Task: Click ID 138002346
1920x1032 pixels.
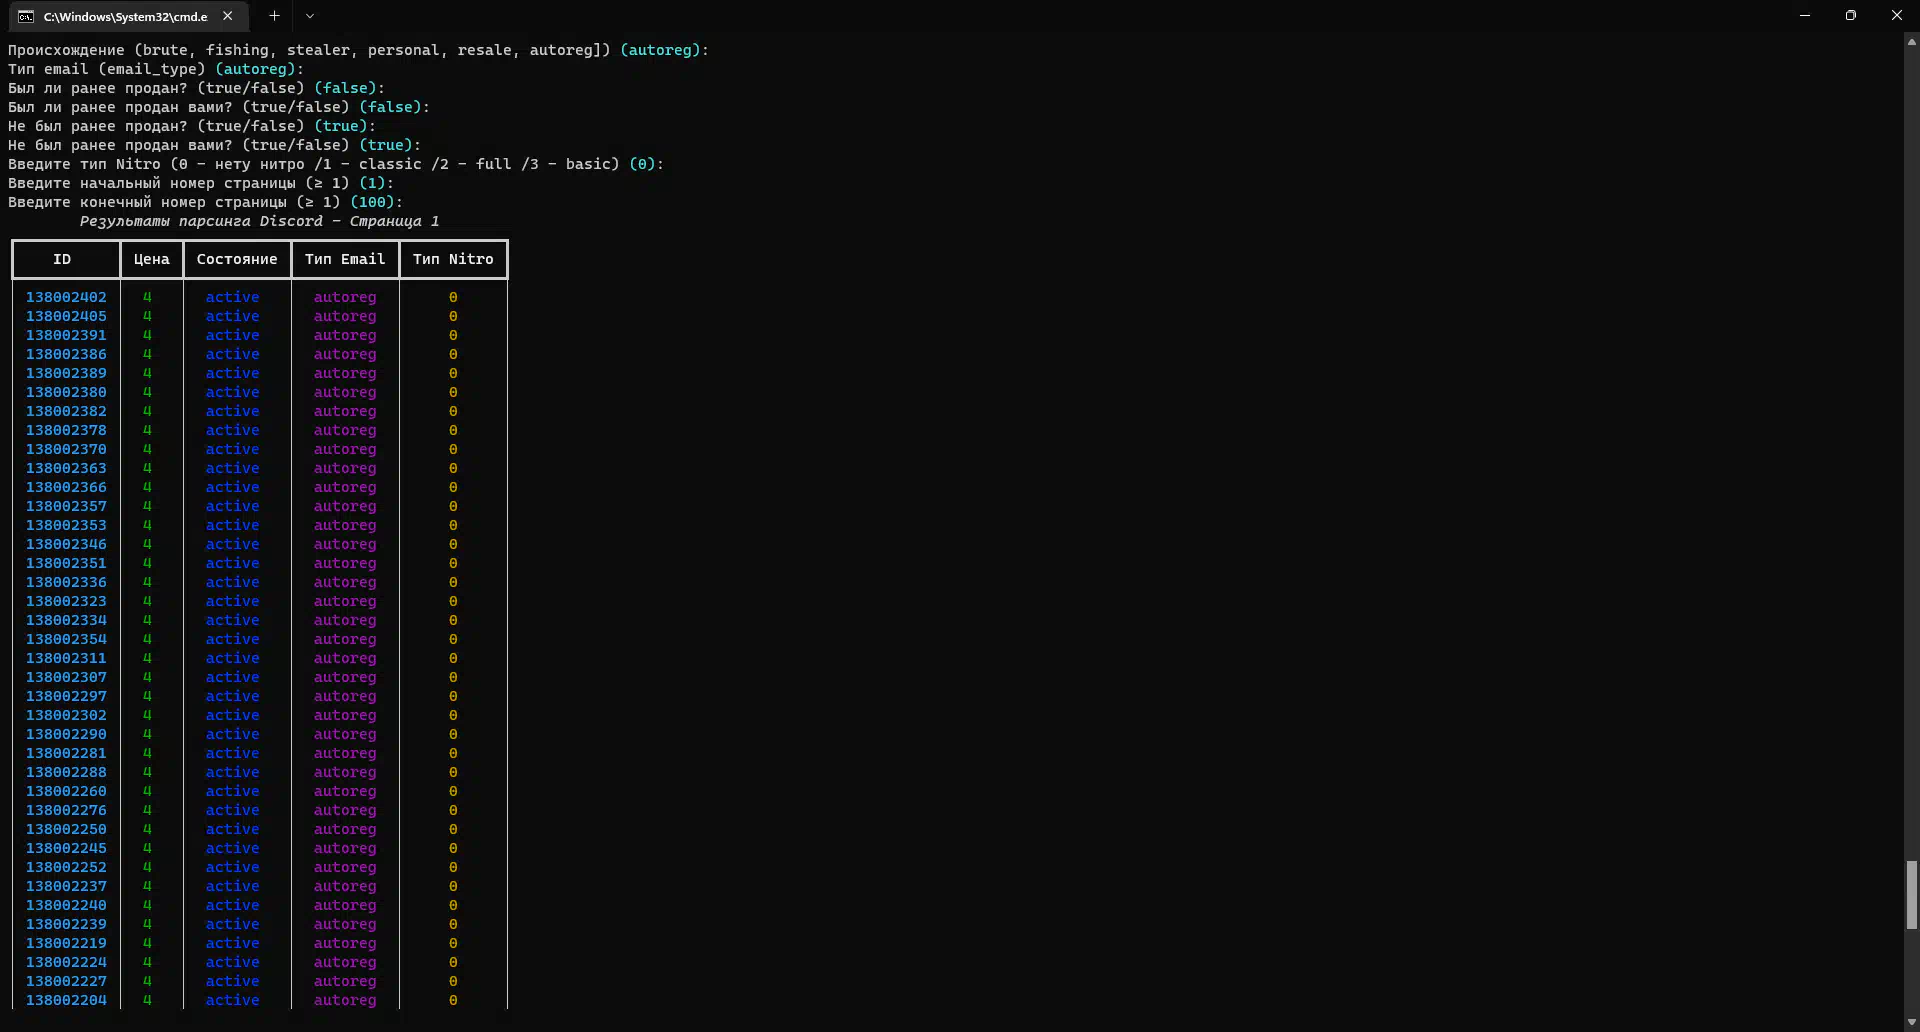Action: tap(66, 544)
